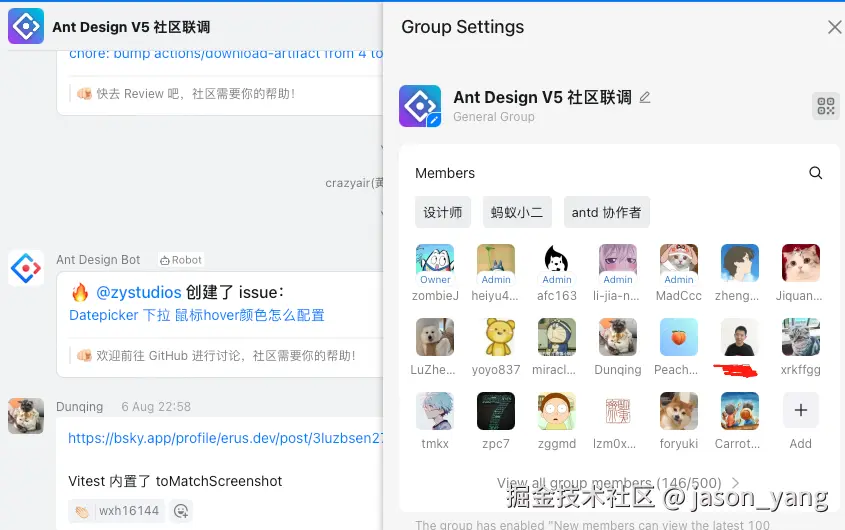Change the group avatar in Group Settings

click(x=420, y=106)
